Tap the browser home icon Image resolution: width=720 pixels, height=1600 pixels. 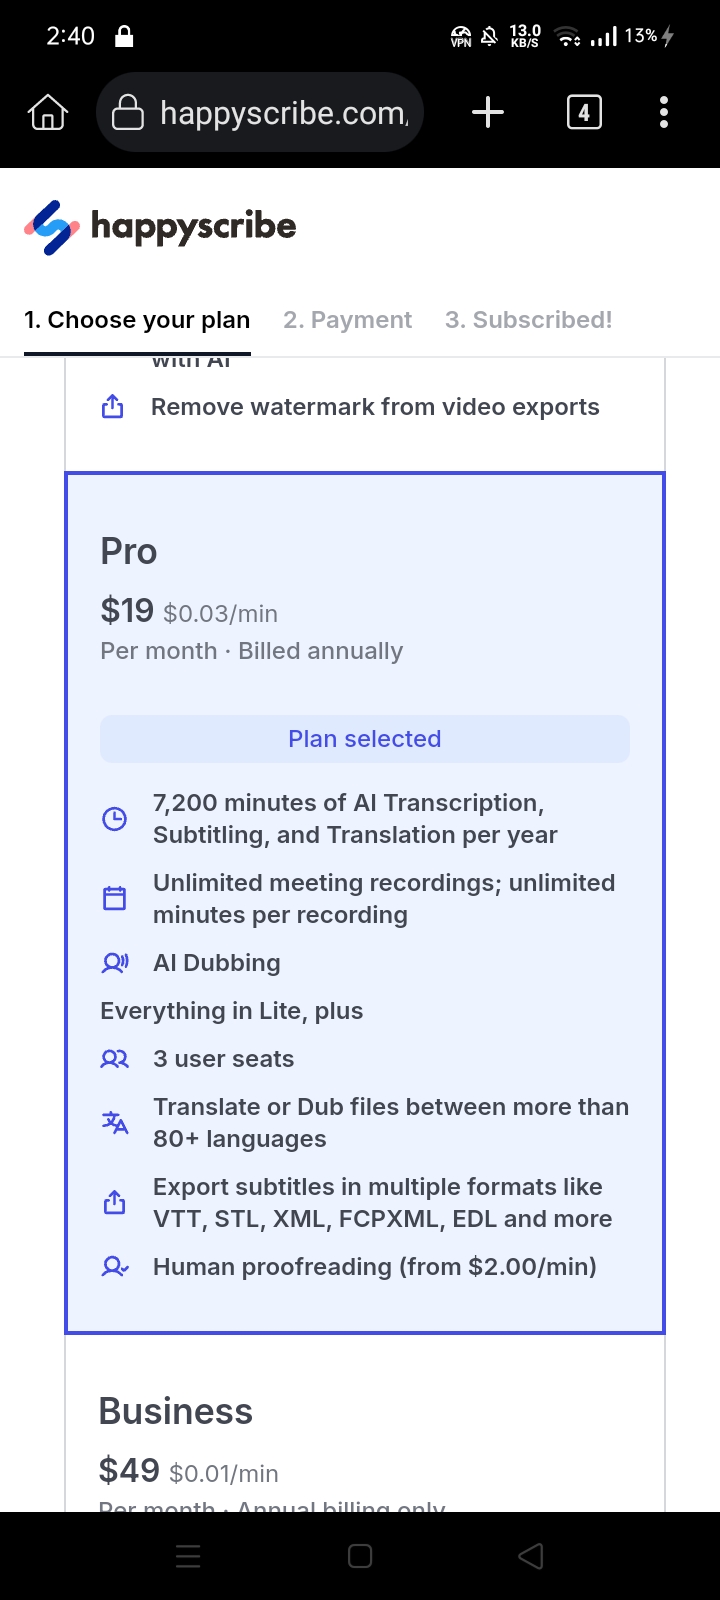[x=48, y=113]
